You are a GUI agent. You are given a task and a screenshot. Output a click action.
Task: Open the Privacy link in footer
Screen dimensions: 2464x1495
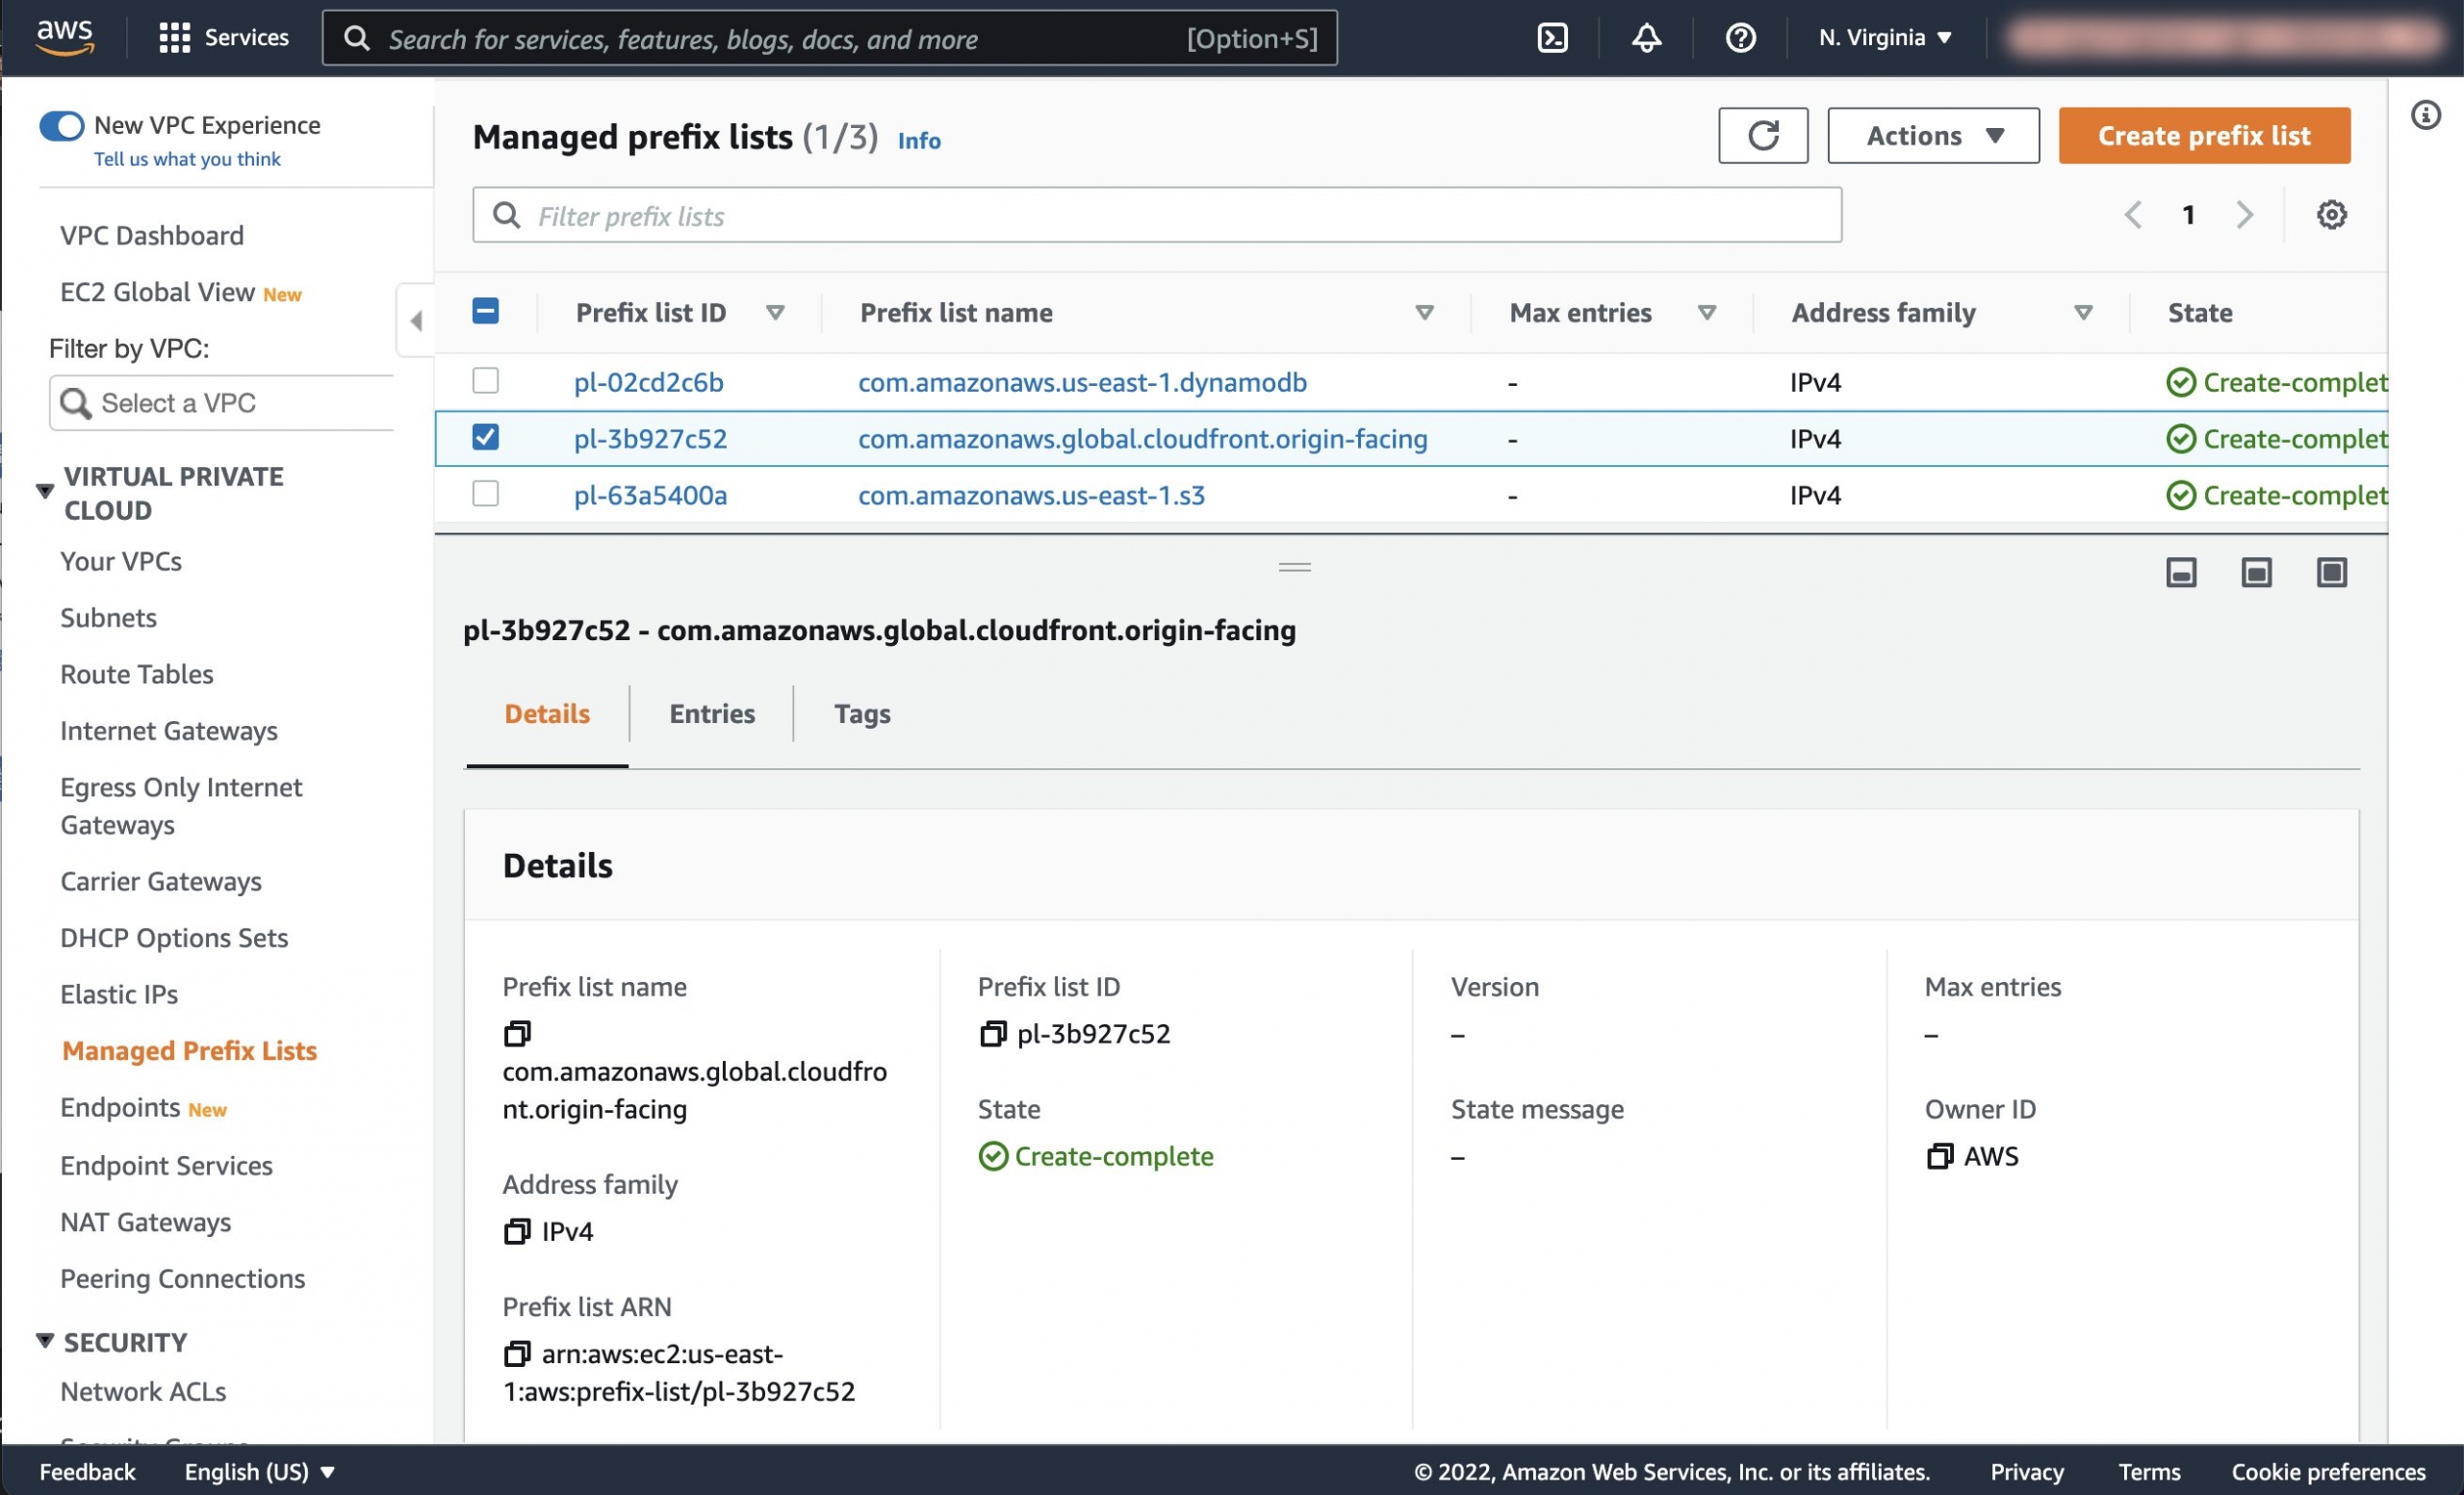click(x=2026, y=1472)
